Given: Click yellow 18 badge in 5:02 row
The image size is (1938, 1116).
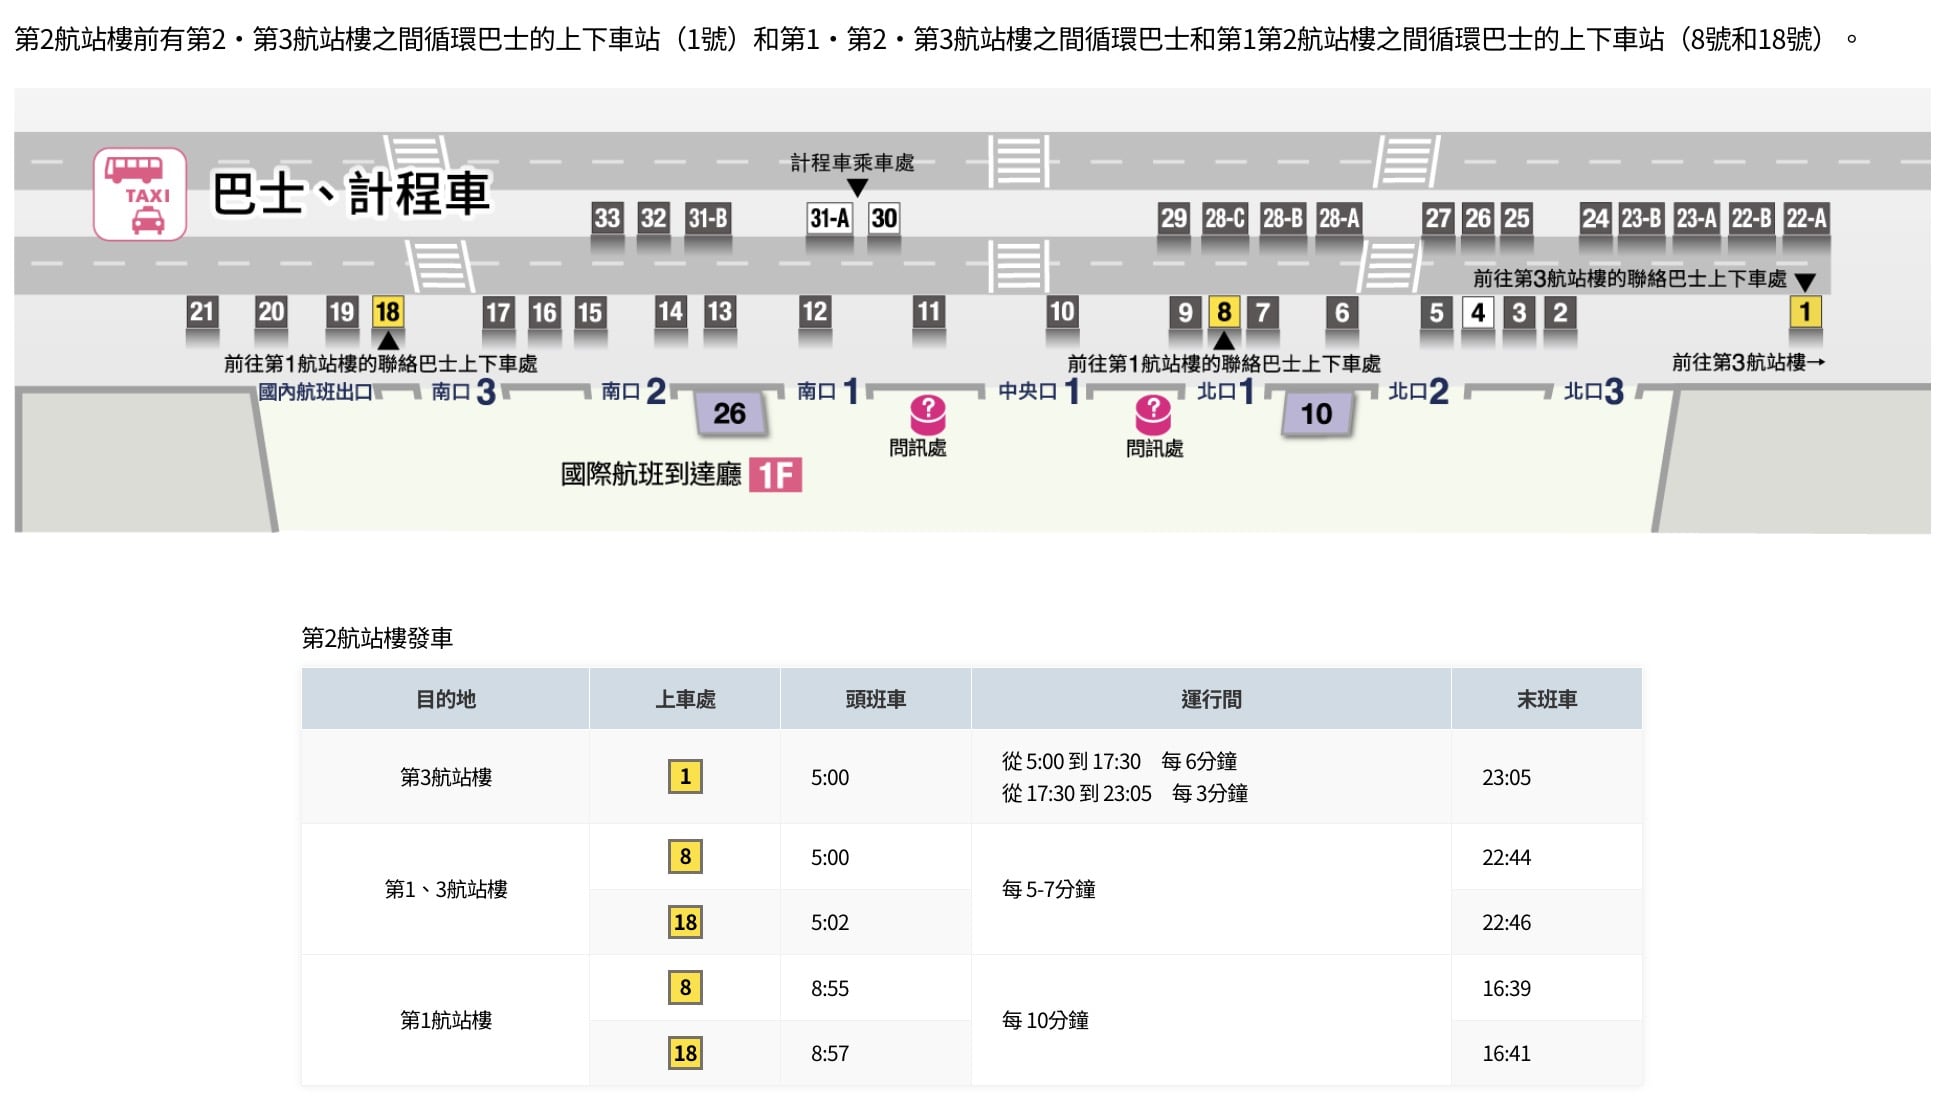Looking at the screenshot, I should (x=685, y=922).
